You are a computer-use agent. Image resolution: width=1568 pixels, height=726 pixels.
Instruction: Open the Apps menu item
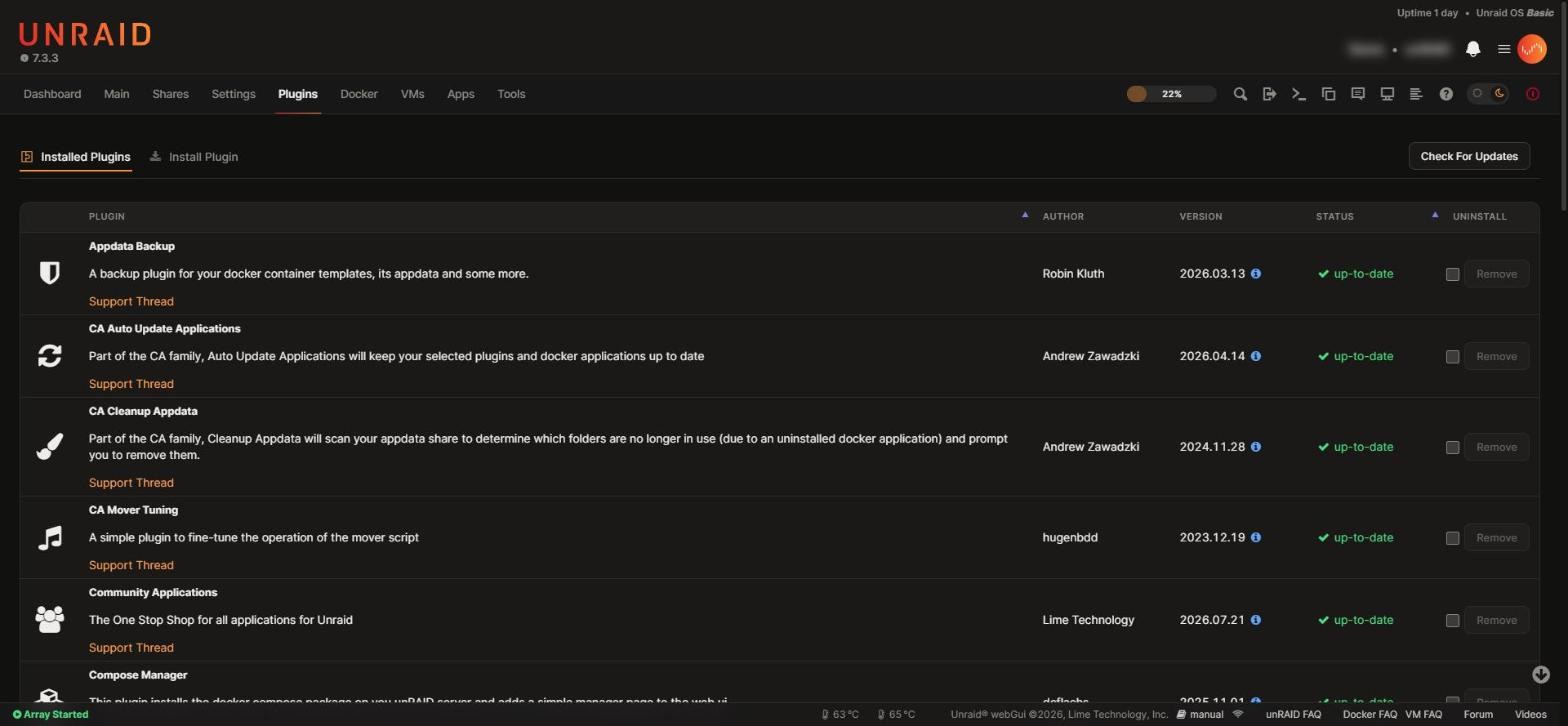coord(460,94)
